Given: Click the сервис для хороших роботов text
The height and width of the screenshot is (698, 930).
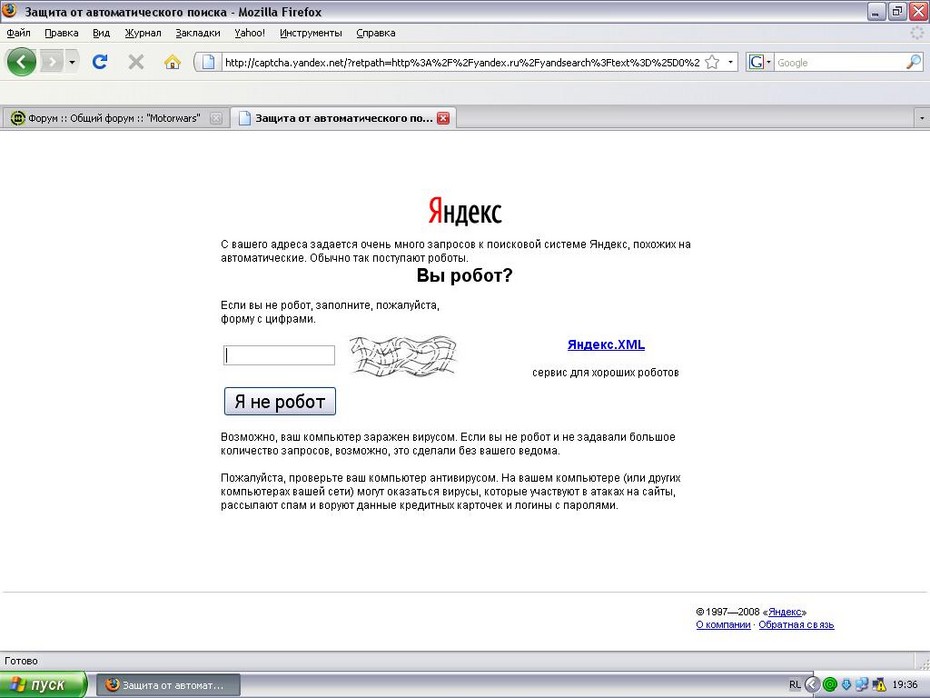Looking at the screenshot, I should pyautogui.click(x=606, y=372).
